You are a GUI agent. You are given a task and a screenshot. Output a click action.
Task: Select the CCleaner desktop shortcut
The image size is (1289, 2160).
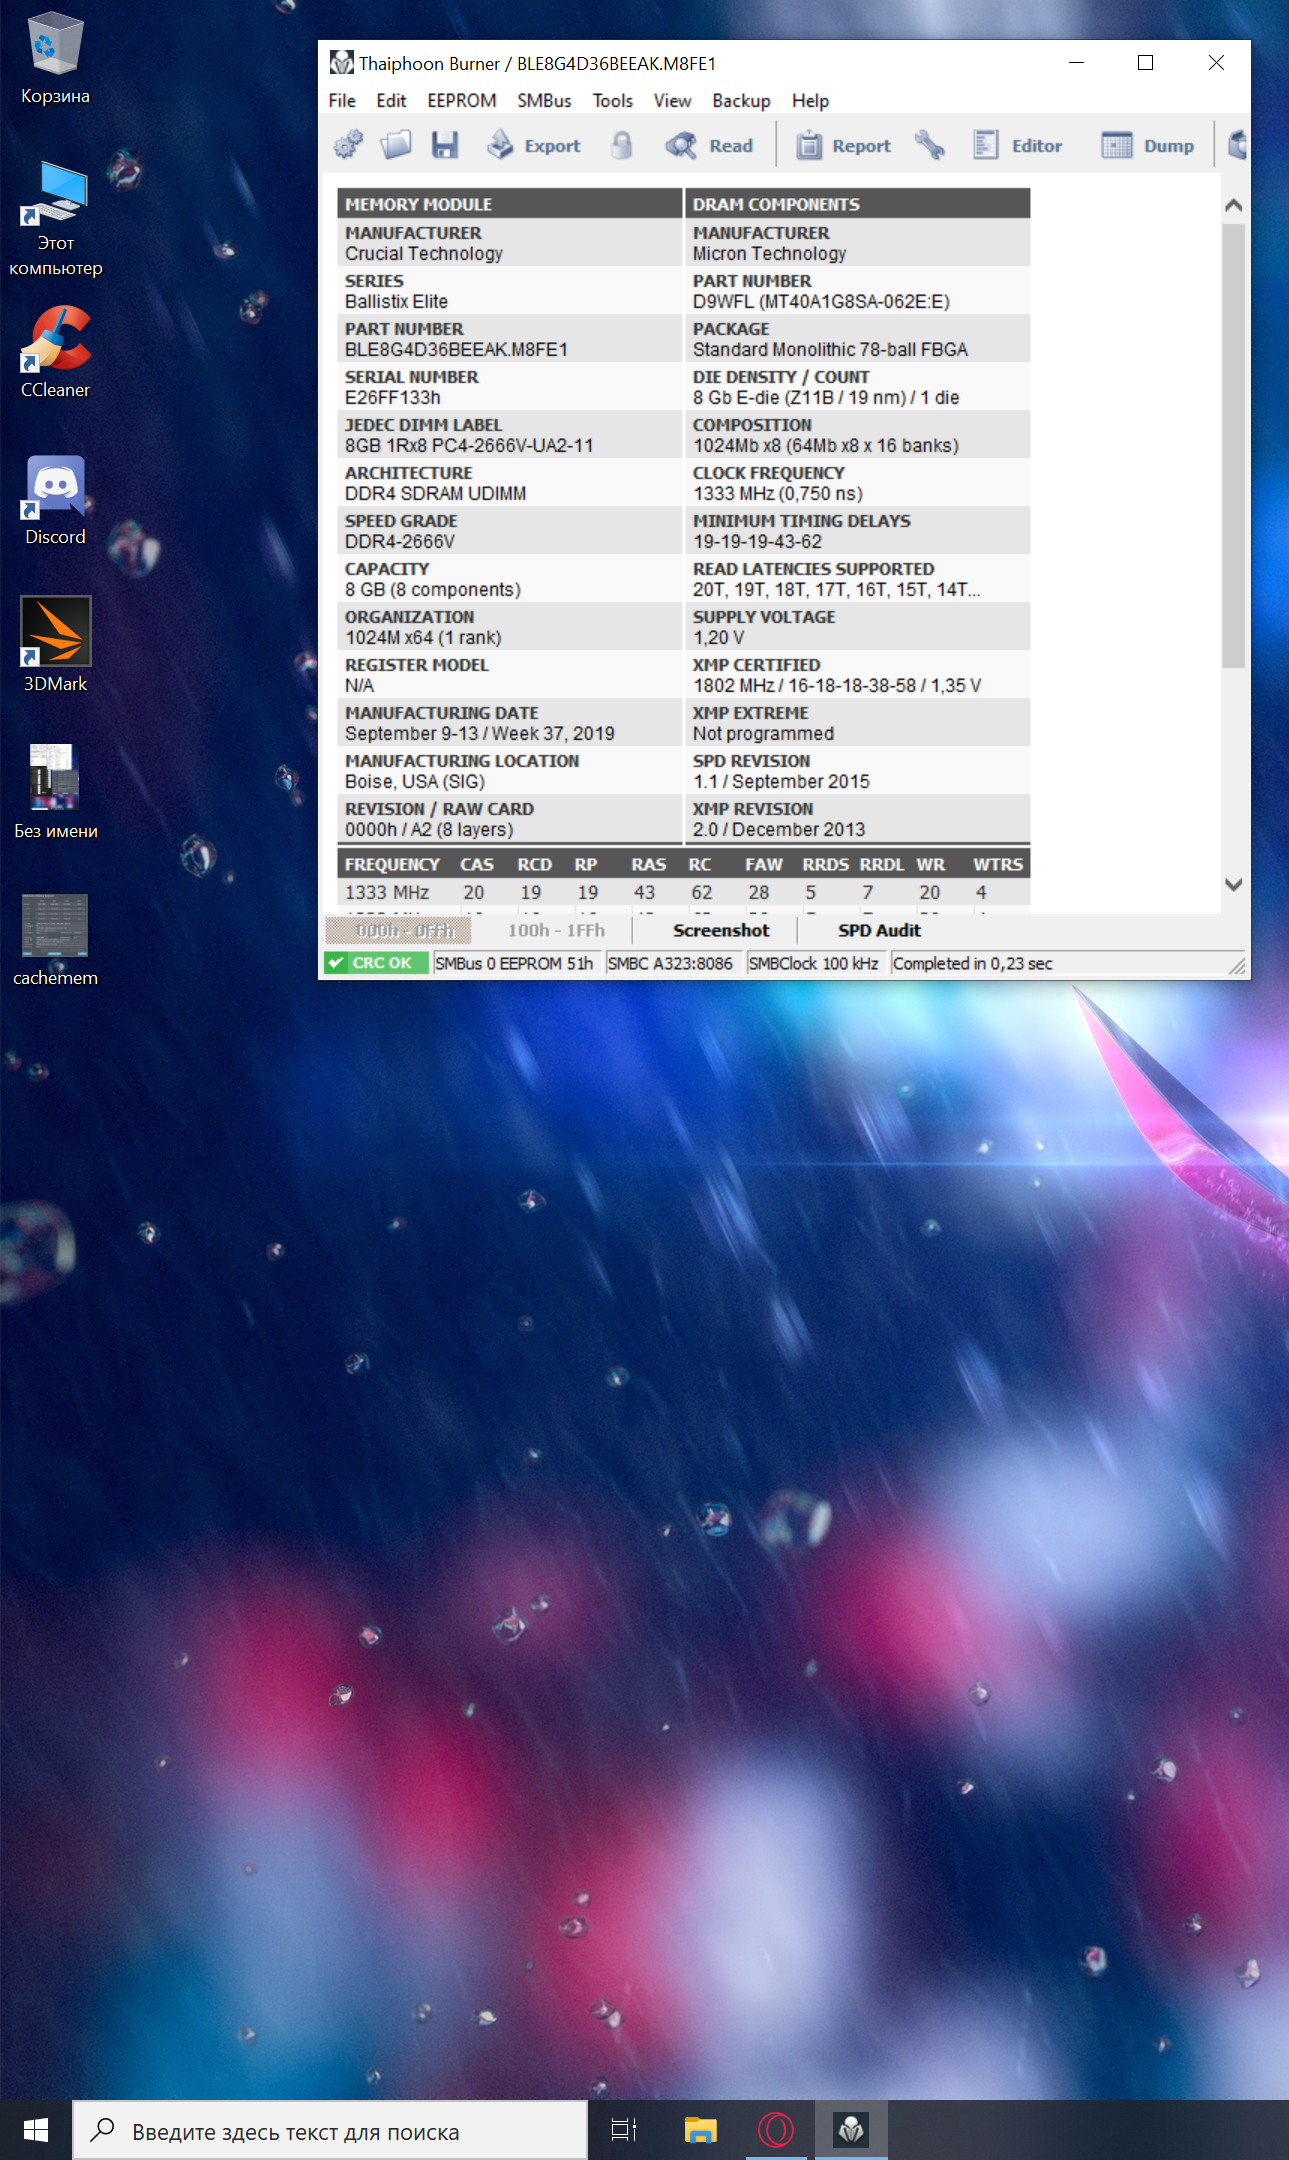coord(56,353)
